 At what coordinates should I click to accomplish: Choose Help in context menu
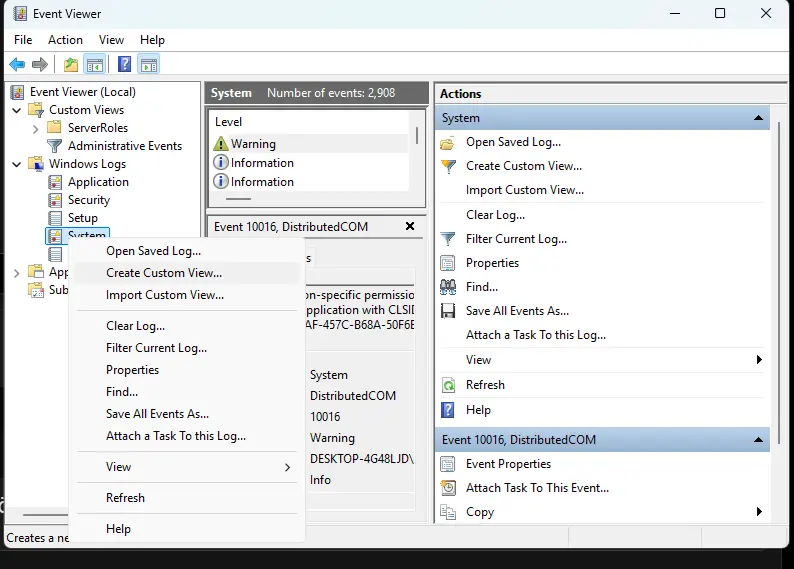point(187,529)
